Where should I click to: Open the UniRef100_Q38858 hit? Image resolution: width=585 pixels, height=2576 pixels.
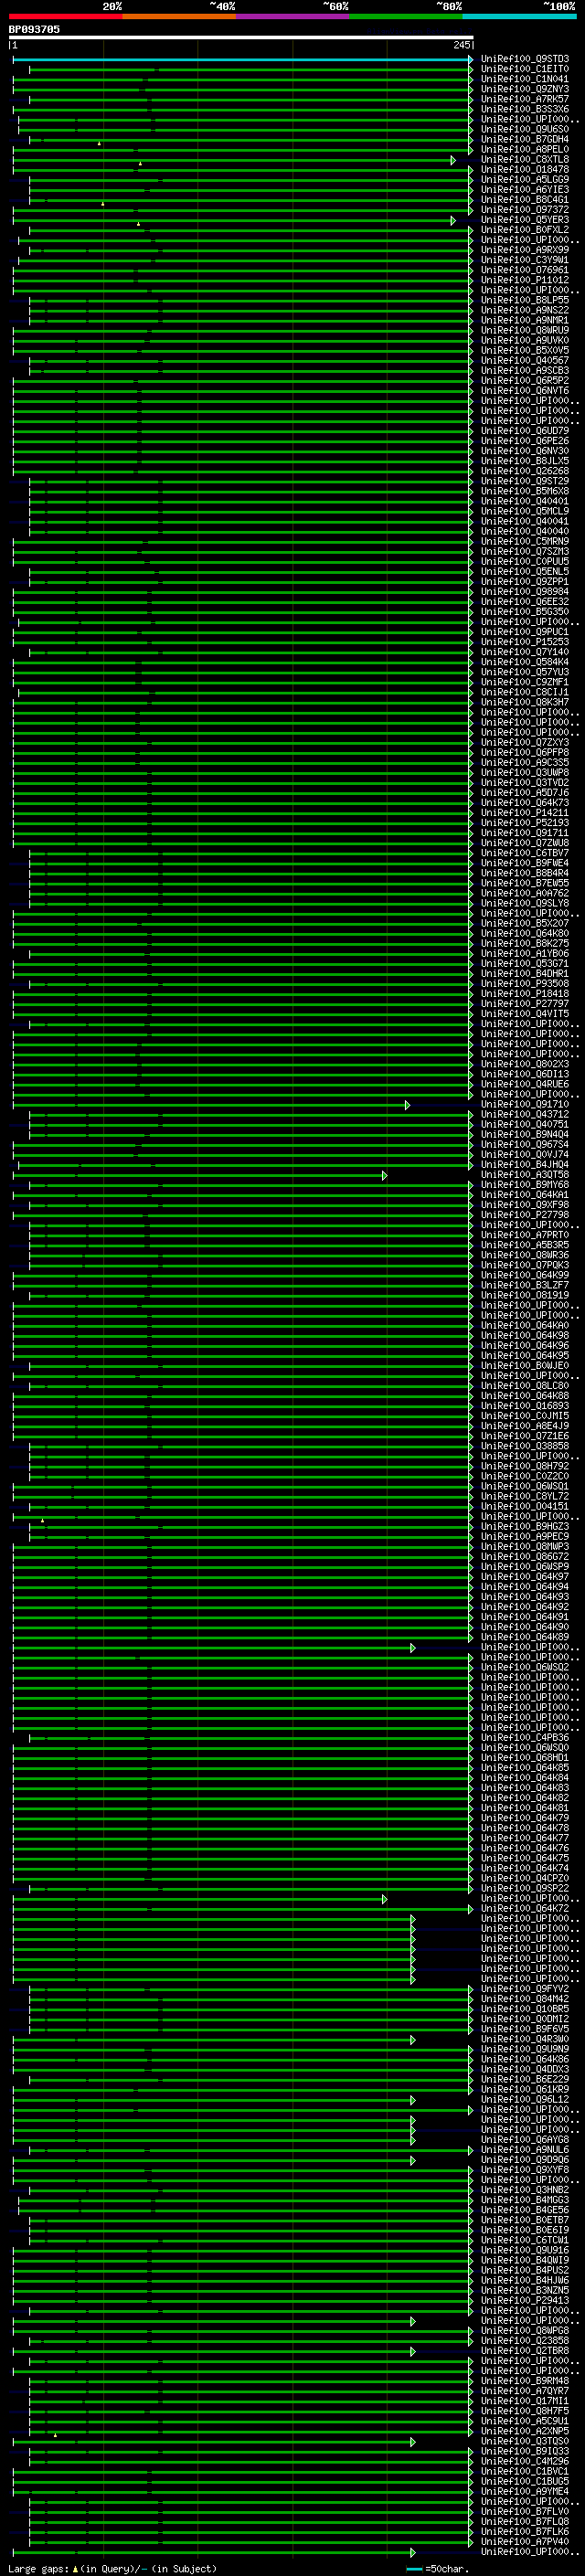[525, 1446]
